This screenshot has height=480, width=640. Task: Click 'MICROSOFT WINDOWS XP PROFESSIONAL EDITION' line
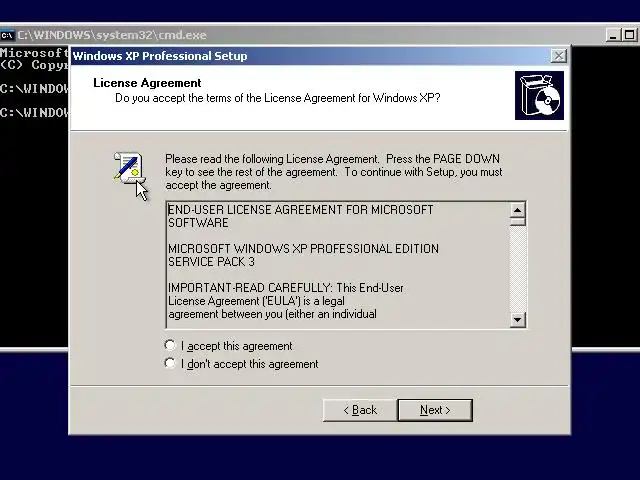click(x=303, y=249)
